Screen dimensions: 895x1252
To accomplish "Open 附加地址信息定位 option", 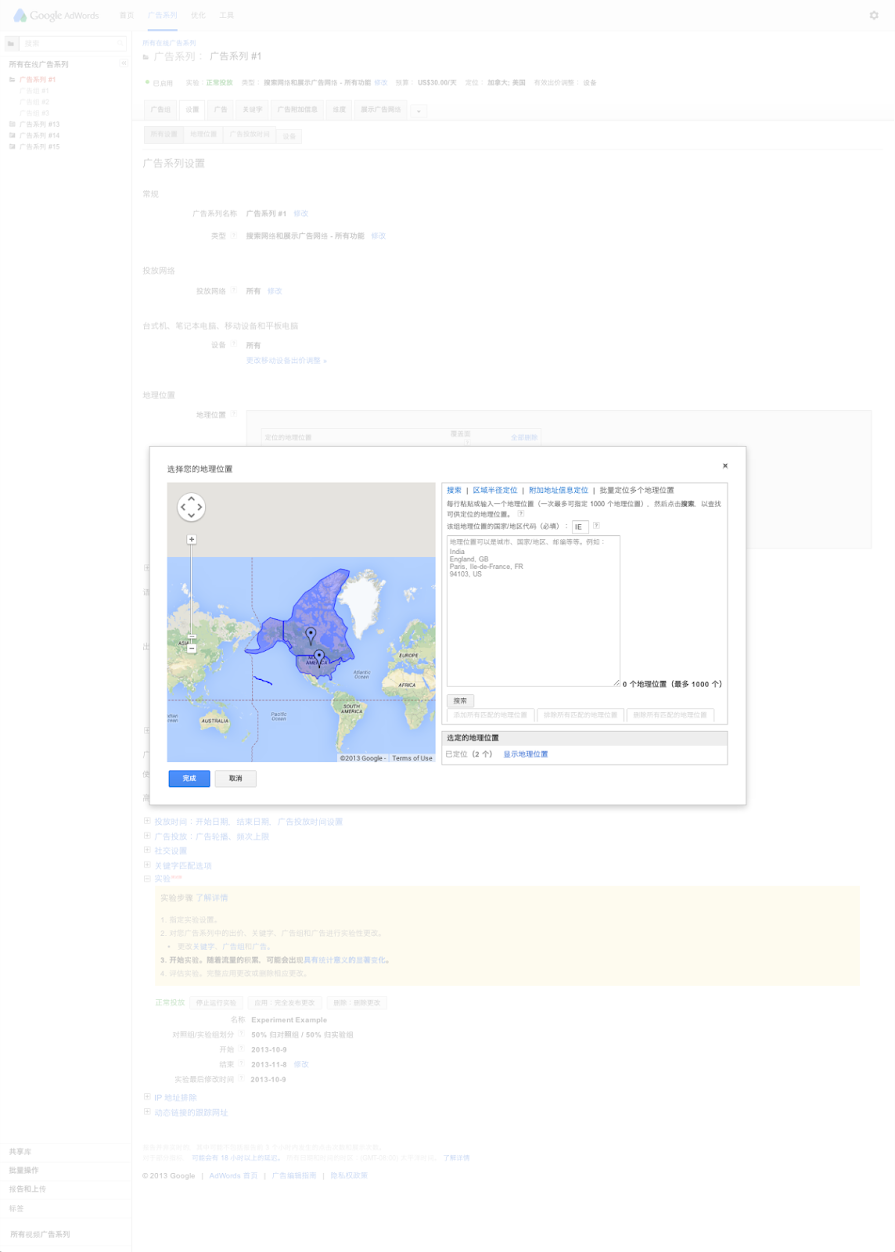I will pos(558,491).
